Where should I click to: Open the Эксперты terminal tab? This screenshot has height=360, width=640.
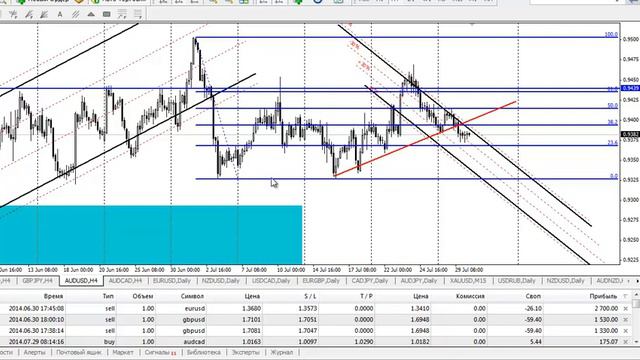[x=246, y=352]
